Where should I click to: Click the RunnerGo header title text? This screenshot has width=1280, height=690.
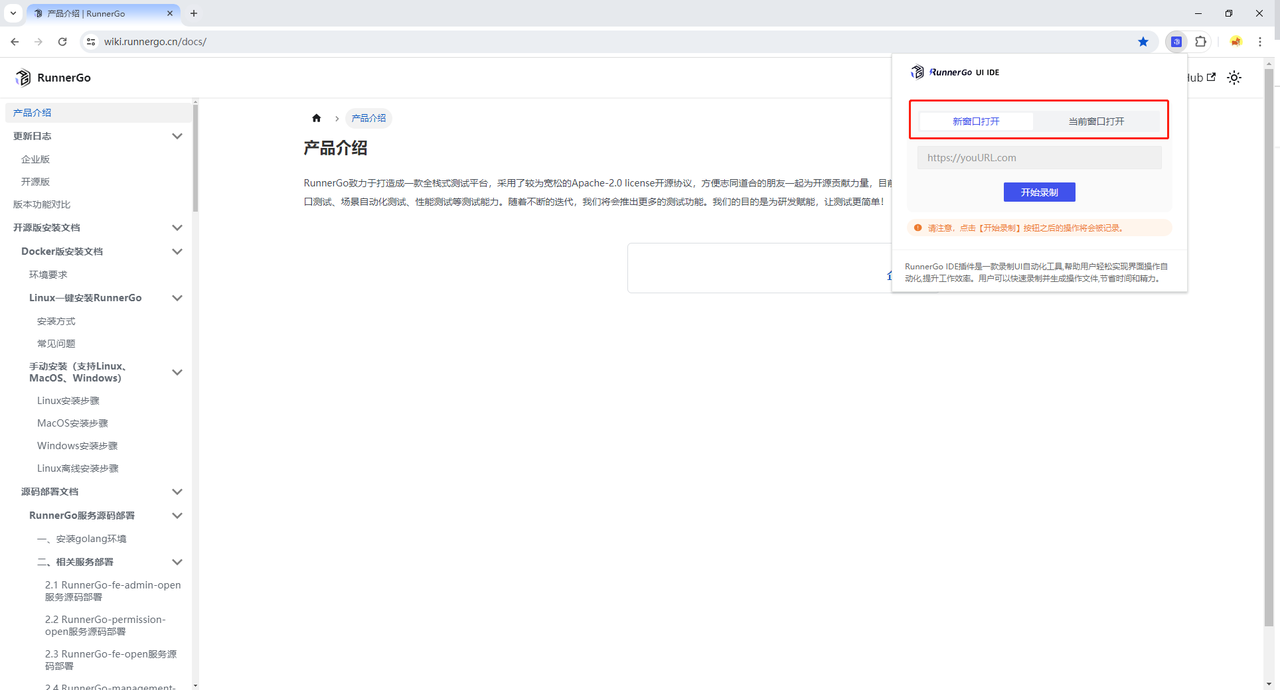pos(64,78)
